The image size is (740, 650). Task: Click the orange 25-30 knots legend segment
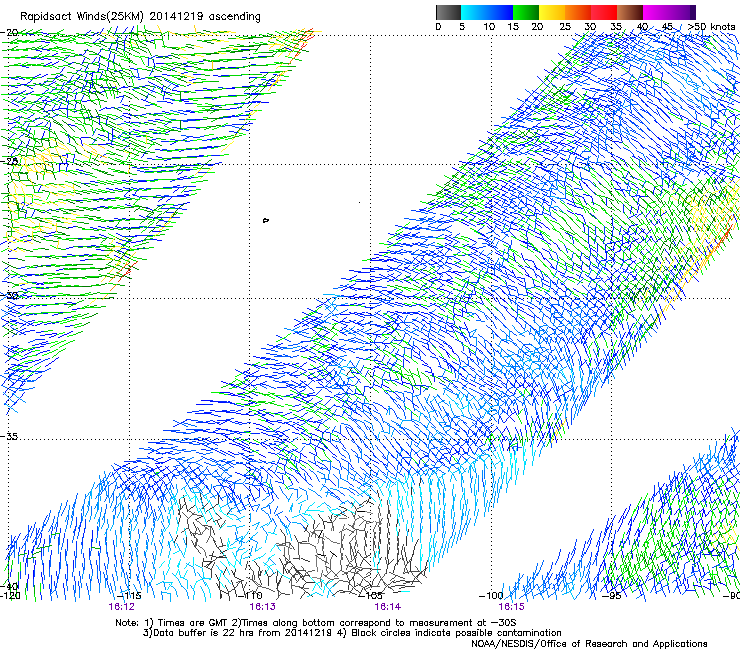coord(578,12)
